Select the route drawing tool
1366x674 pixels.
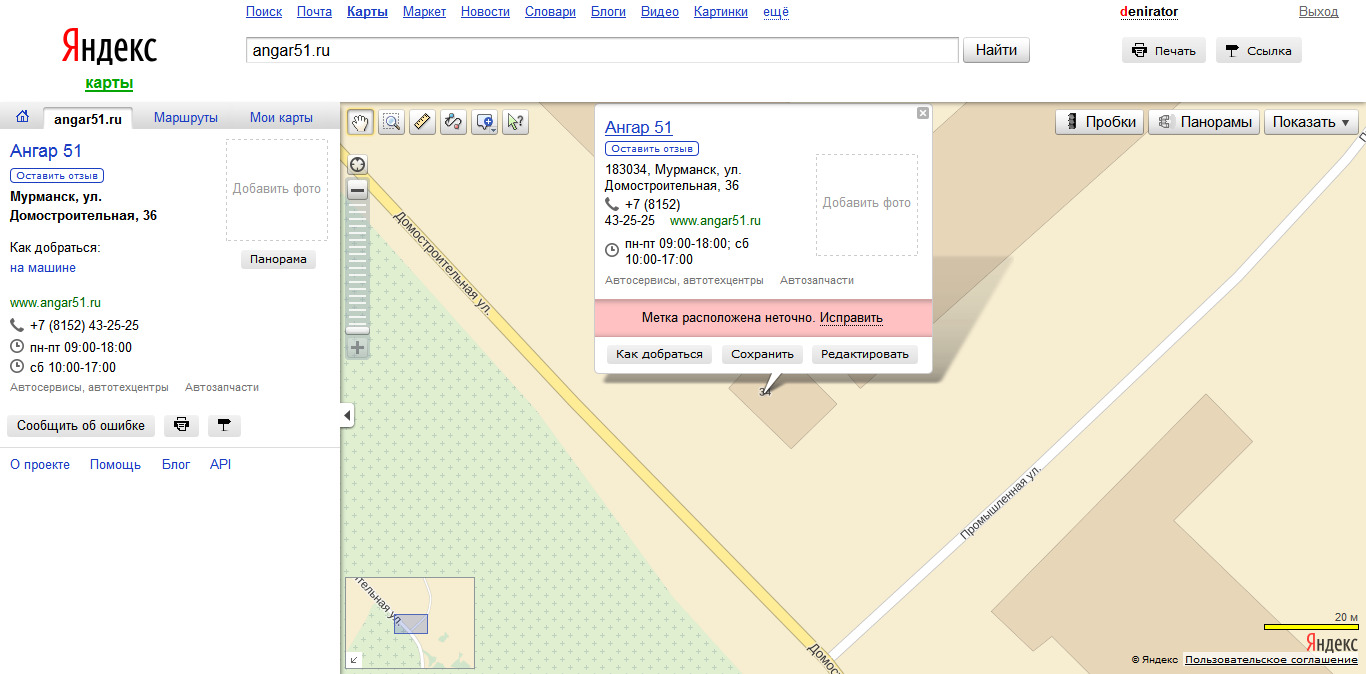click(x=453, y=122)
